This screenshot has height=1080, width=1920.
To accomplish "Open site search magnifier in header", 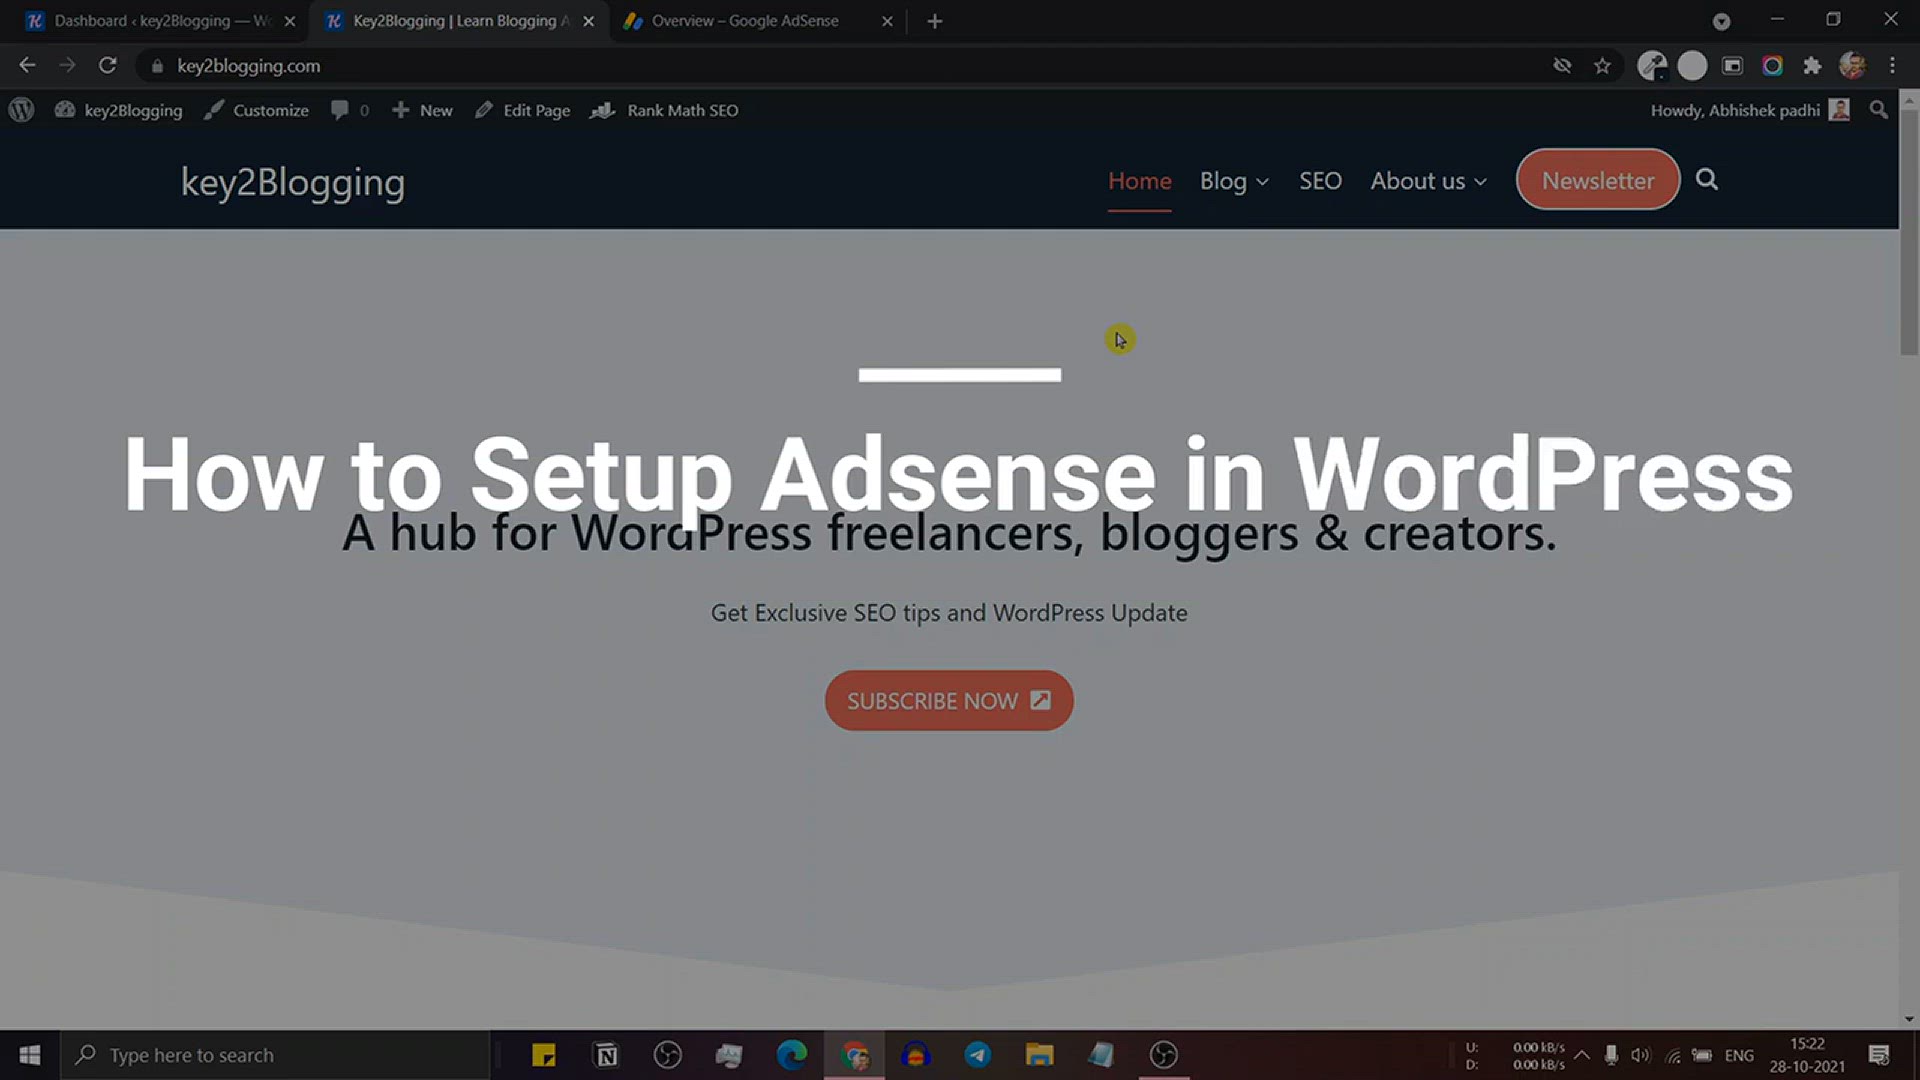I will tap(1707, 180).
